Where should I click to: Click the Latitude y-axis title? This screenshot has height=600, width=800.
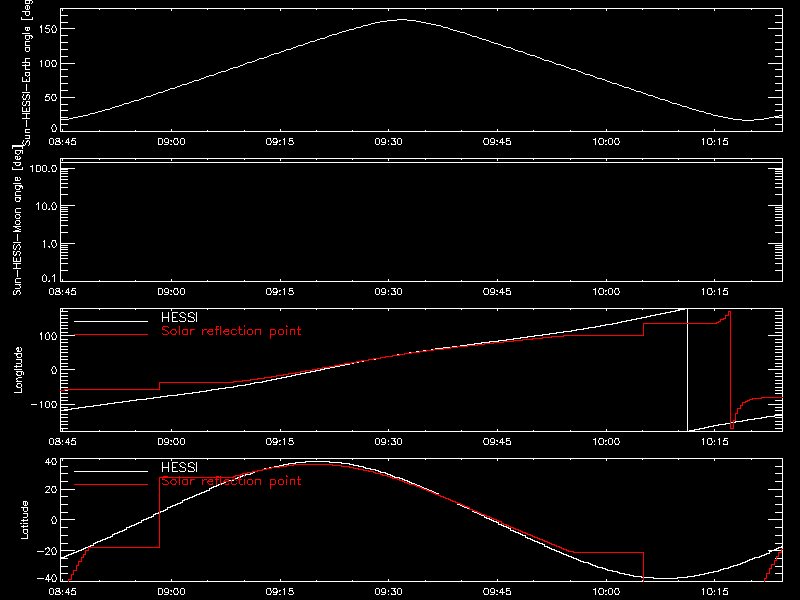pyautogui.click(x=24, y=520)
